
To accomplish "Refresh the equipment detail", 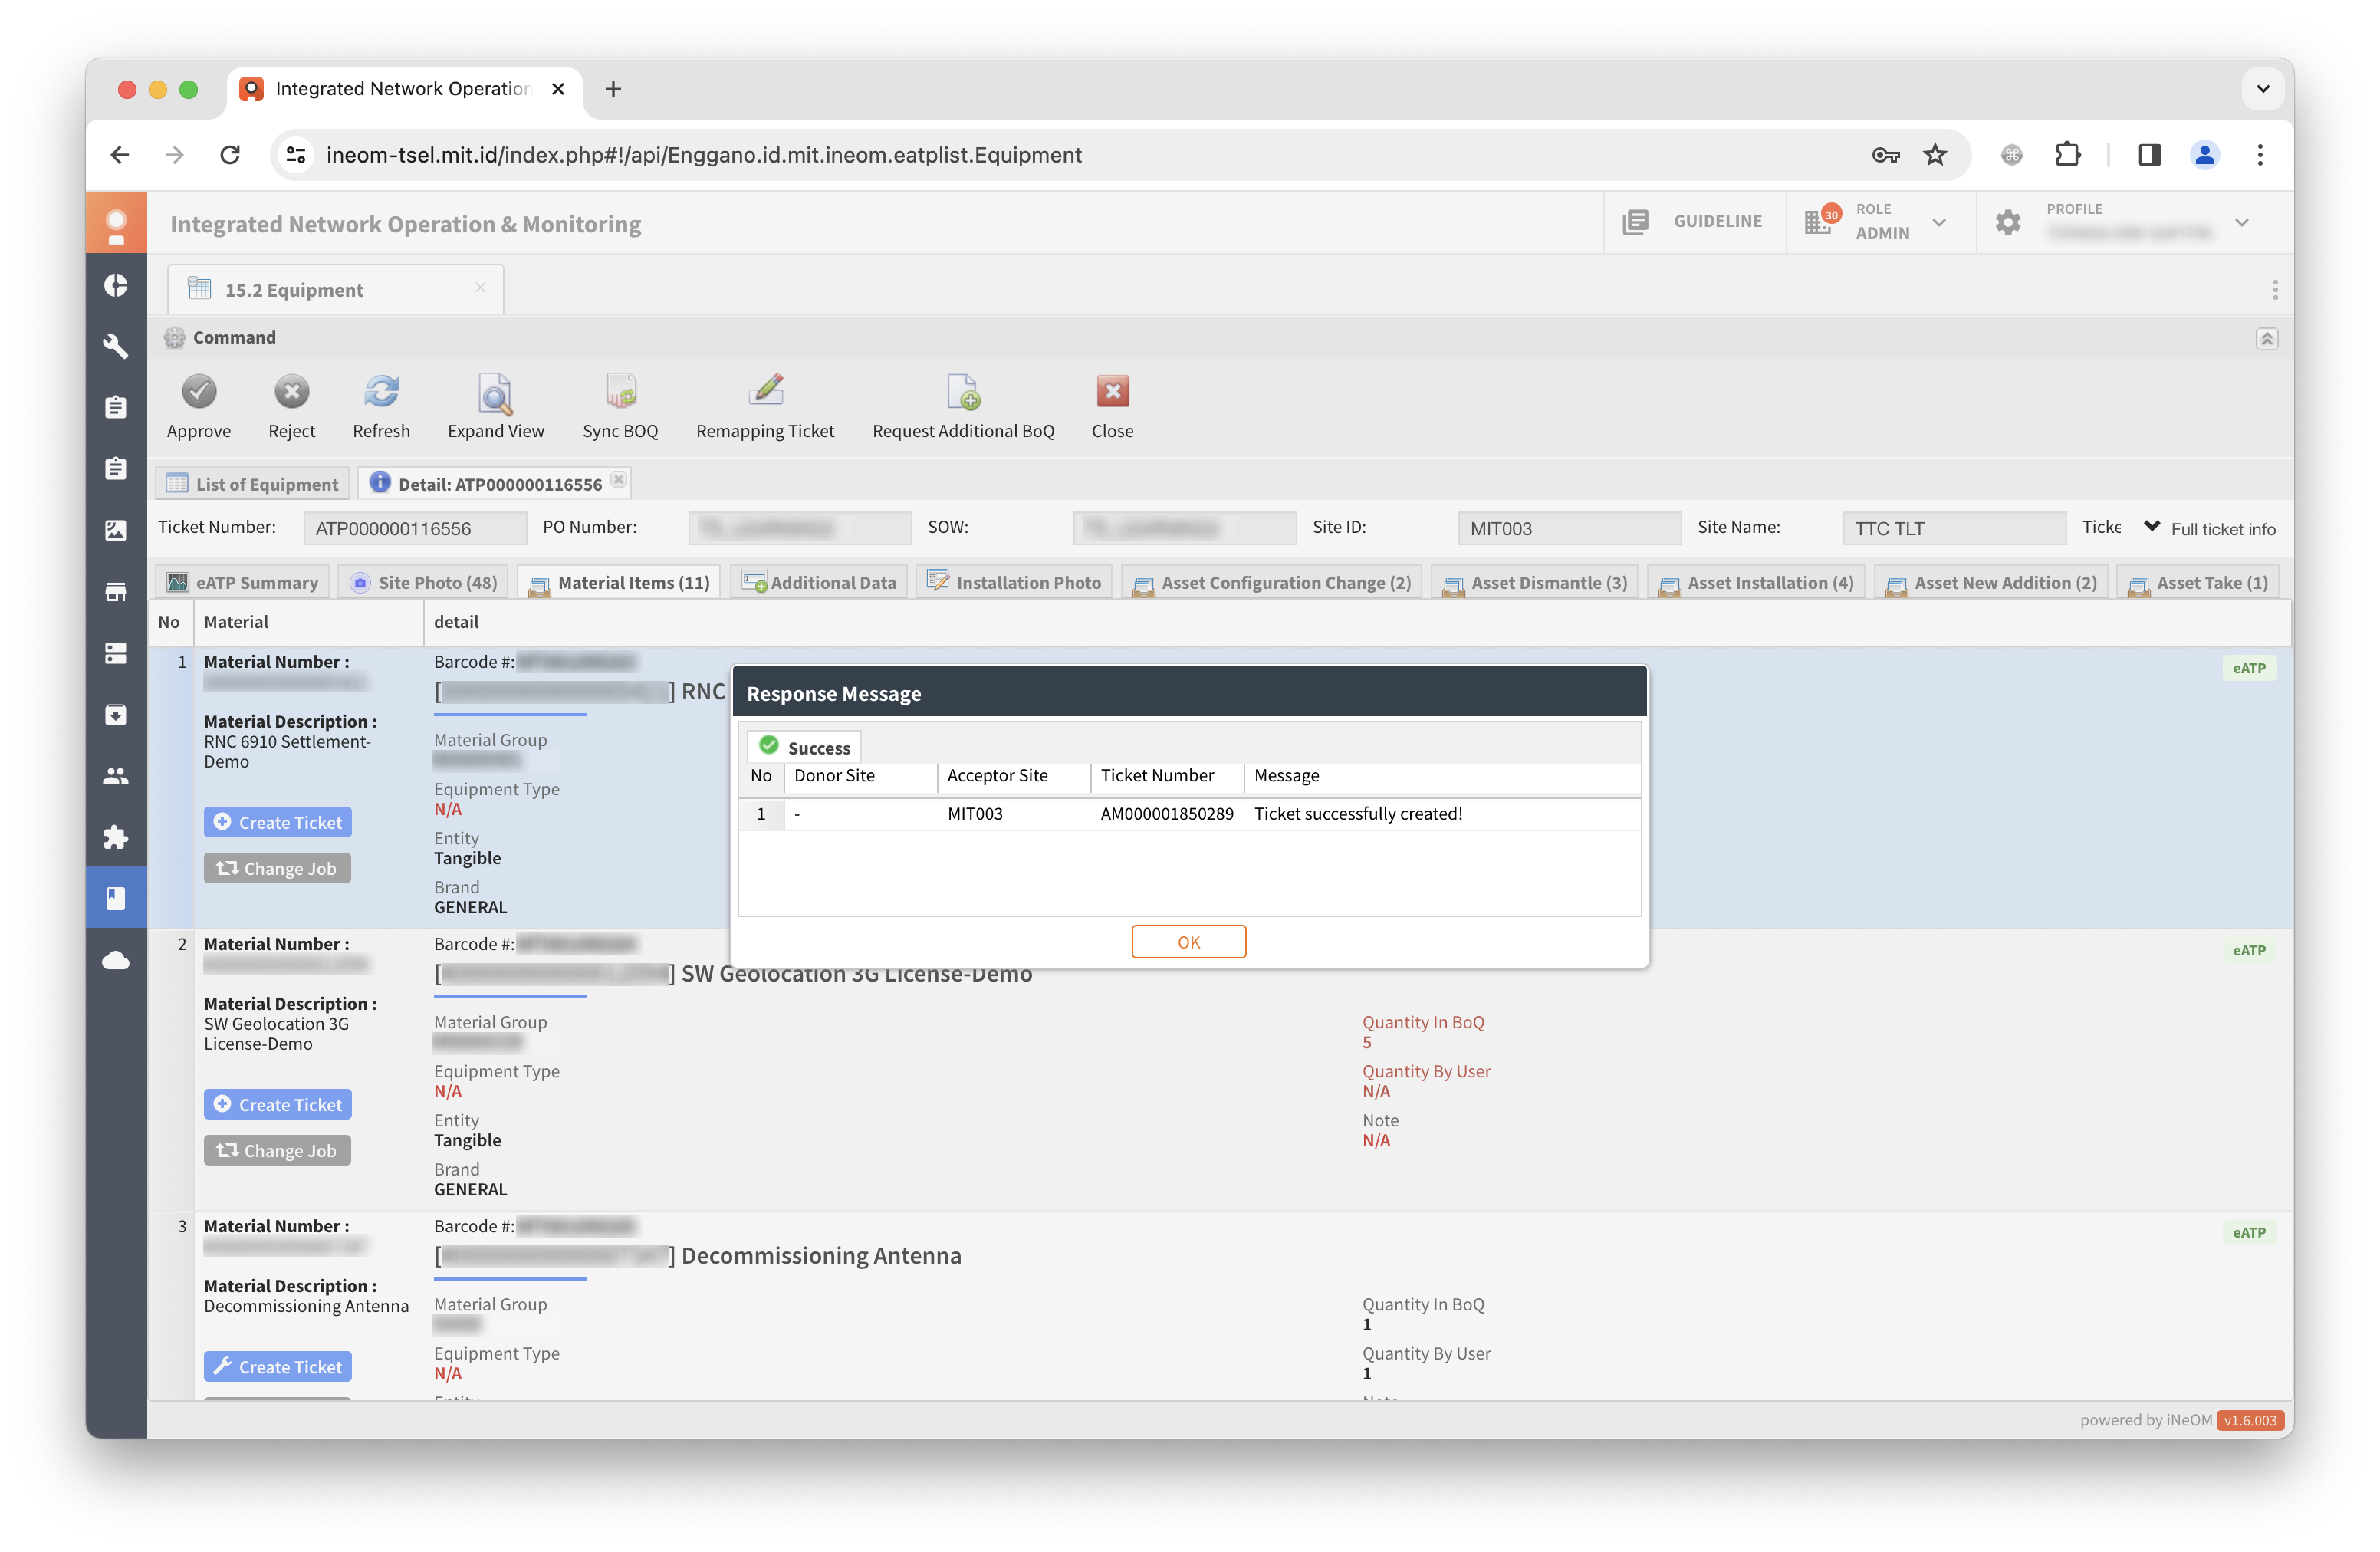I will [x=381, y=392].
